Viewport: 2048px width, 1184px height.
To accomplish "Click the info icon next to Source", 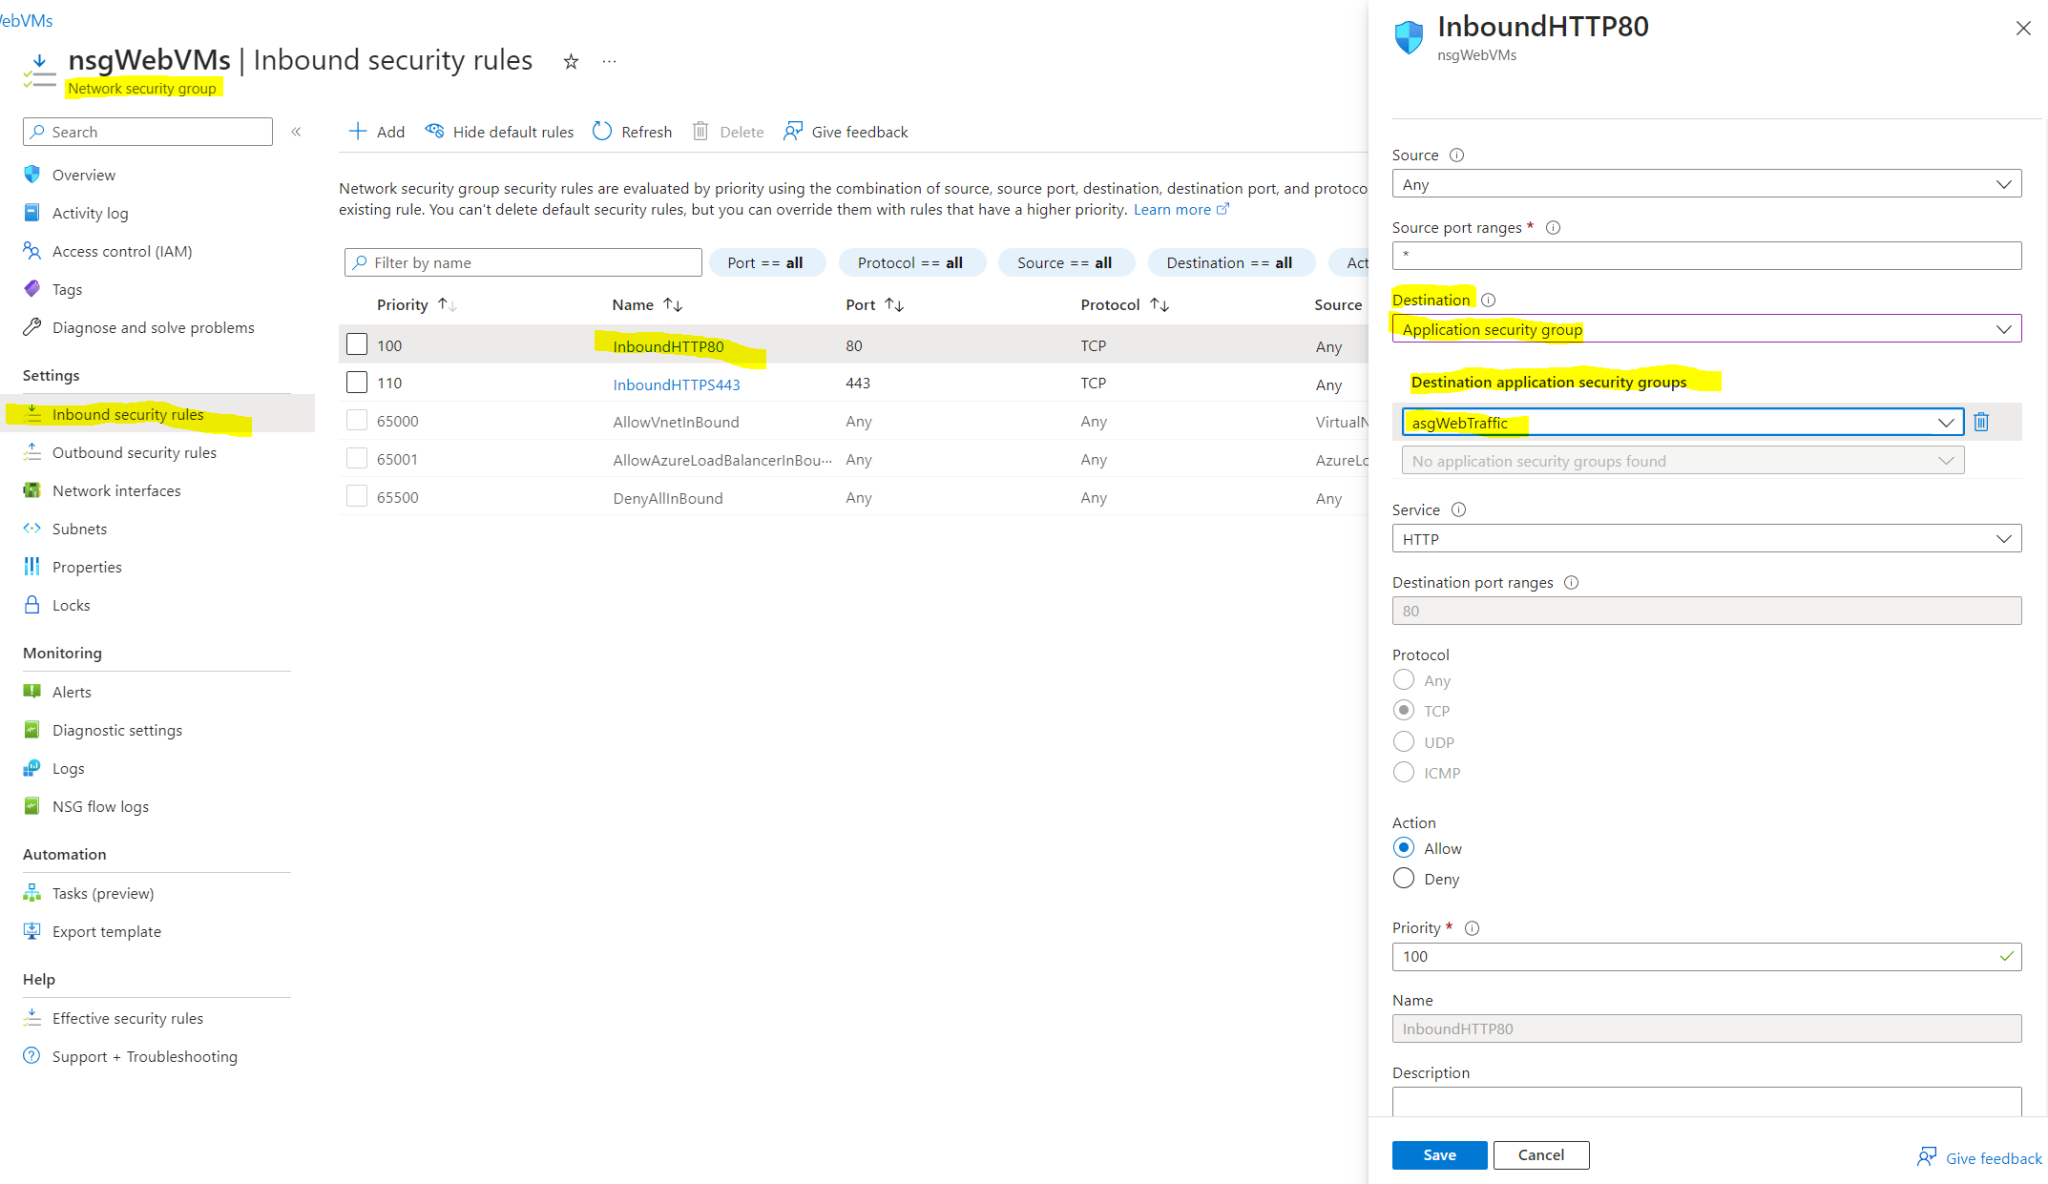I will (x=1457, y=155).
